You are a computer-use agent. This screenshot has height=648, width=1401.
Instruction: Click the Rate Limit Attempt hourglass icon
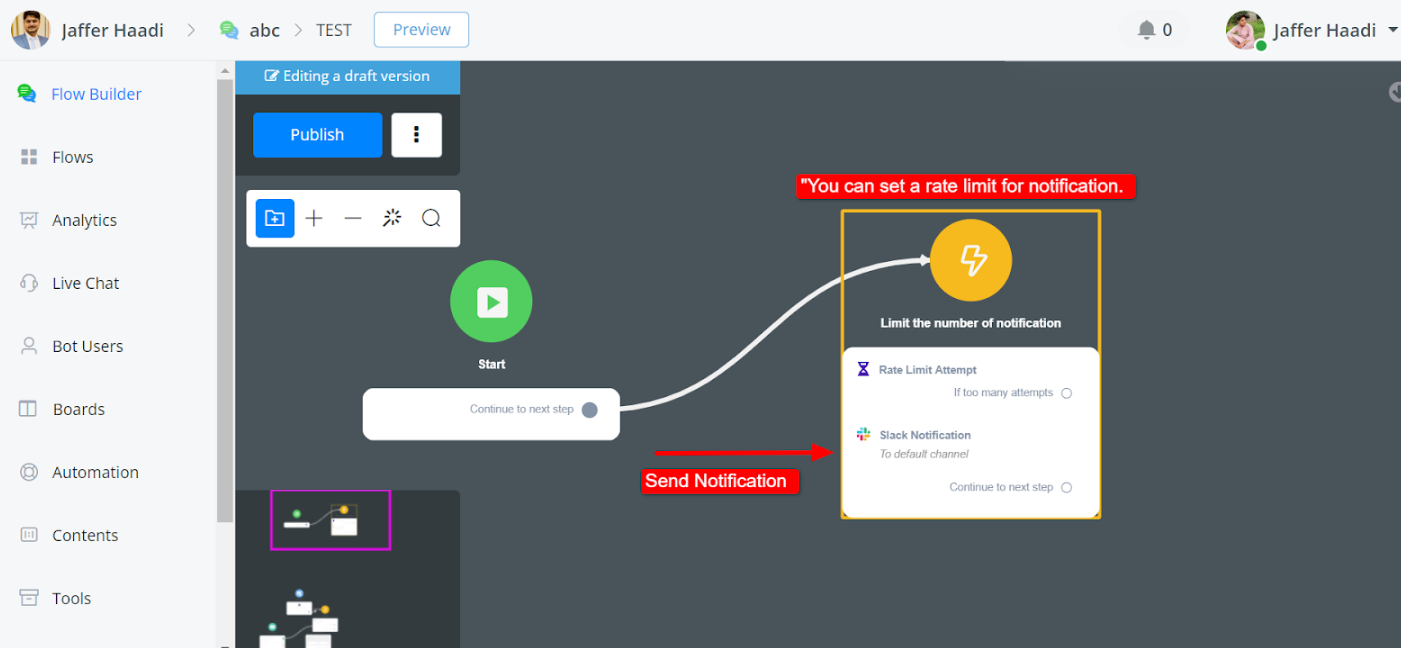[x=864, y=369]
